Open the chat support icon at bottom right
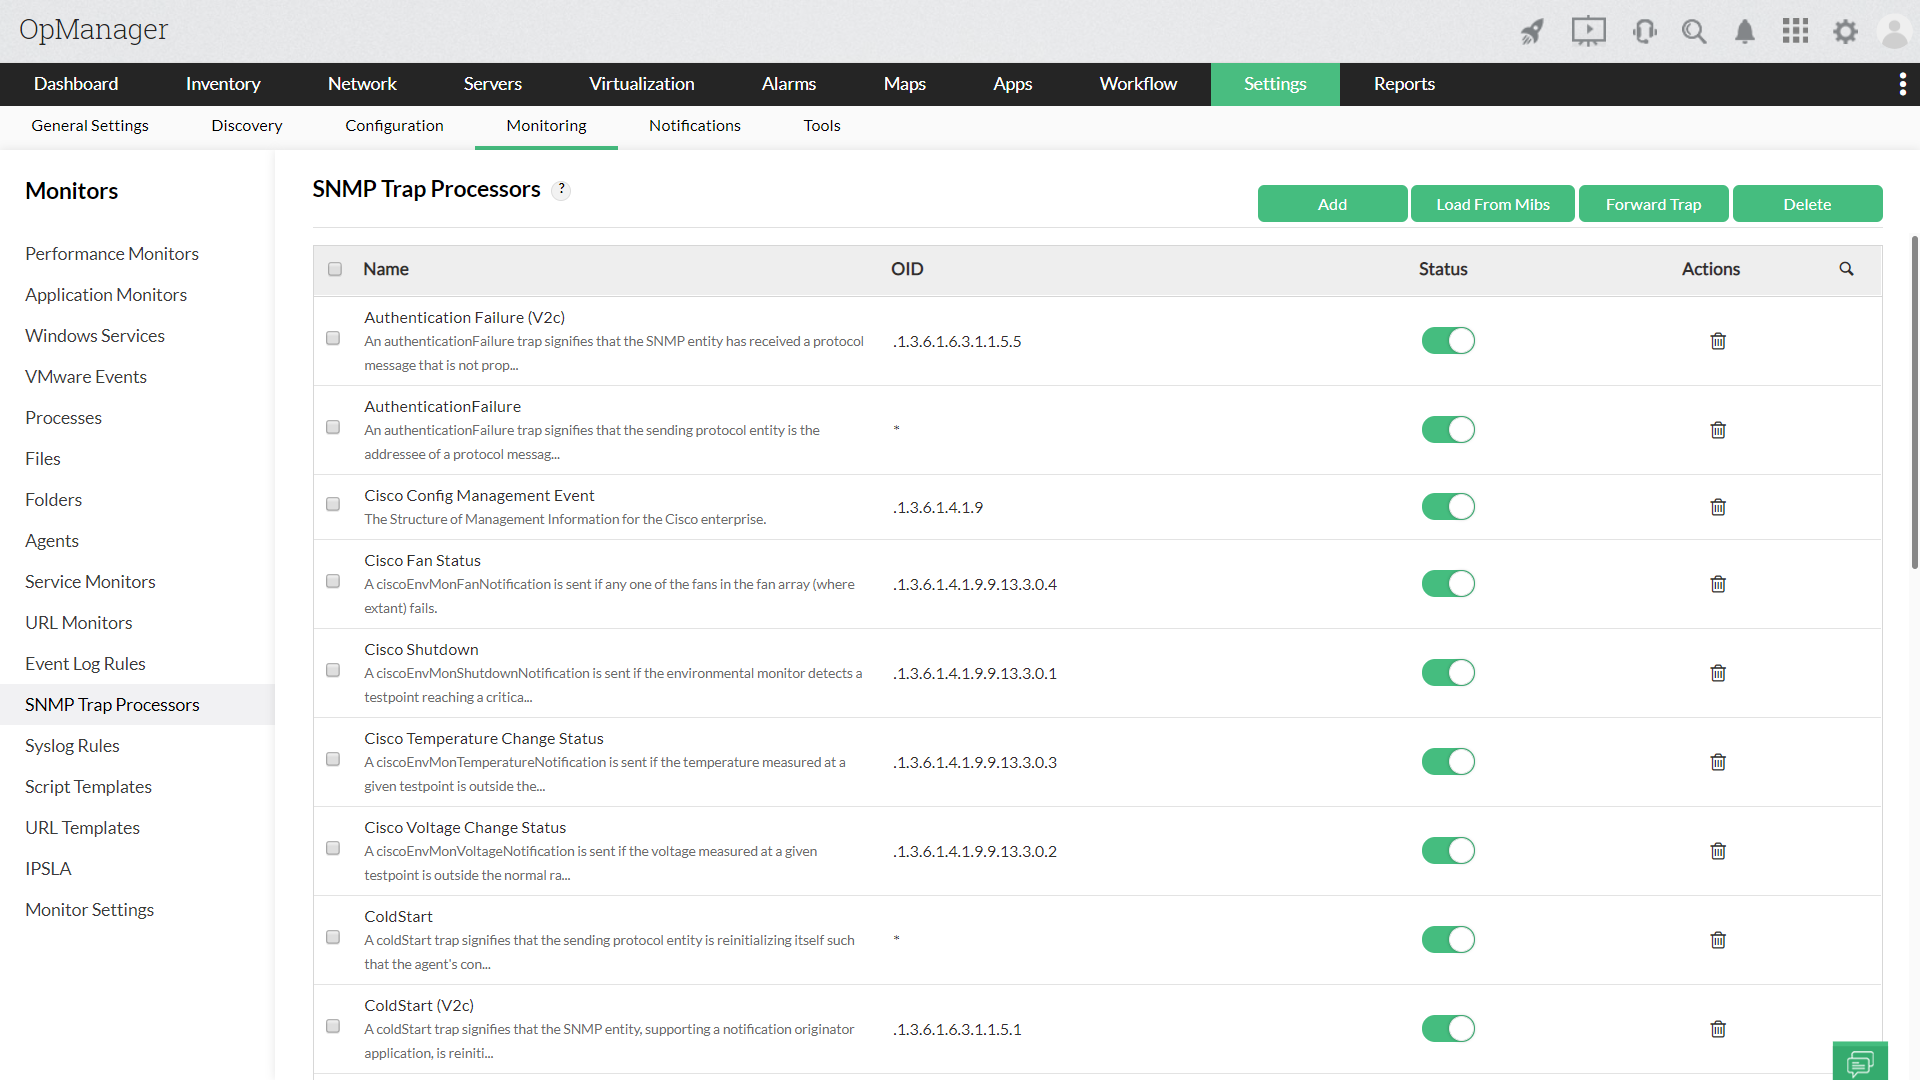 [1859, 1062]
